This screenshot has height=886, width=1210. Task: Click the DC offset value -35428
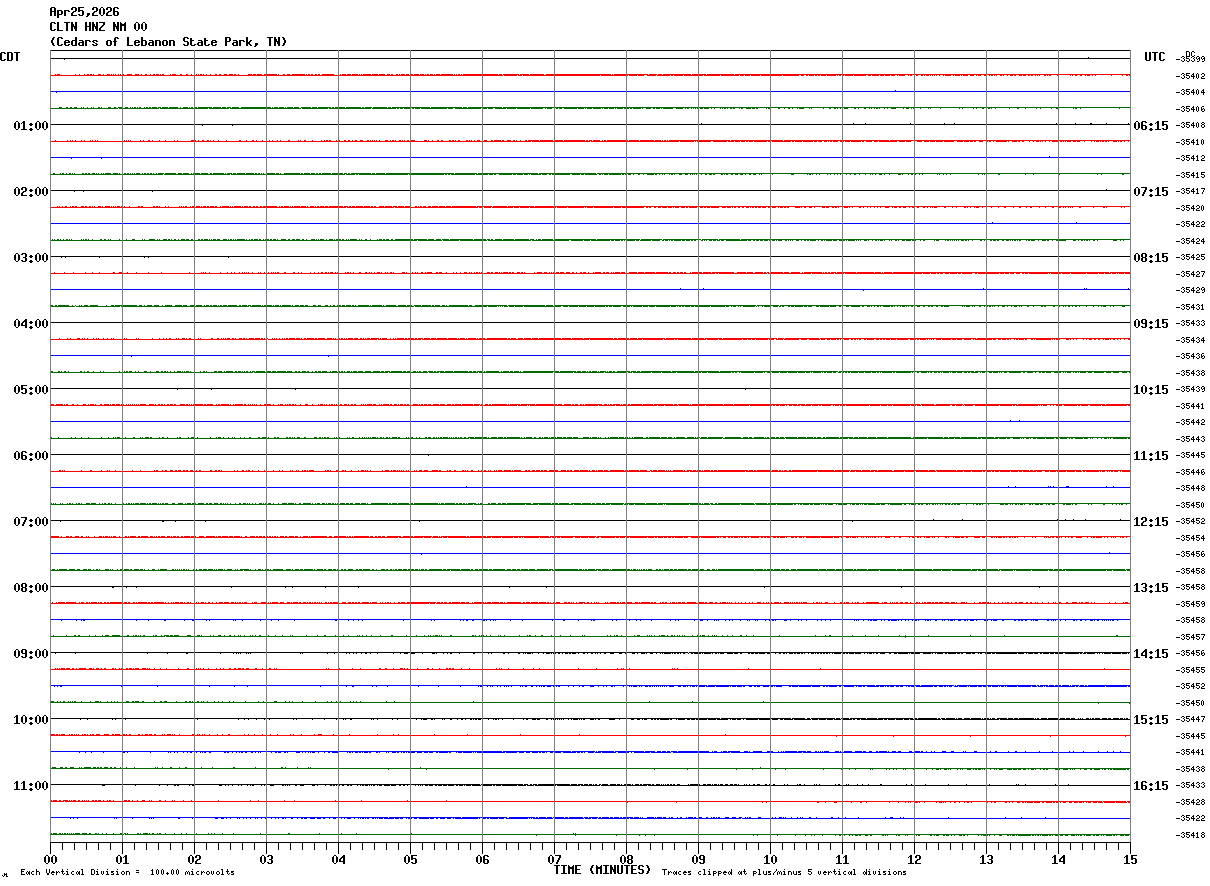[x=1191, y=802]
